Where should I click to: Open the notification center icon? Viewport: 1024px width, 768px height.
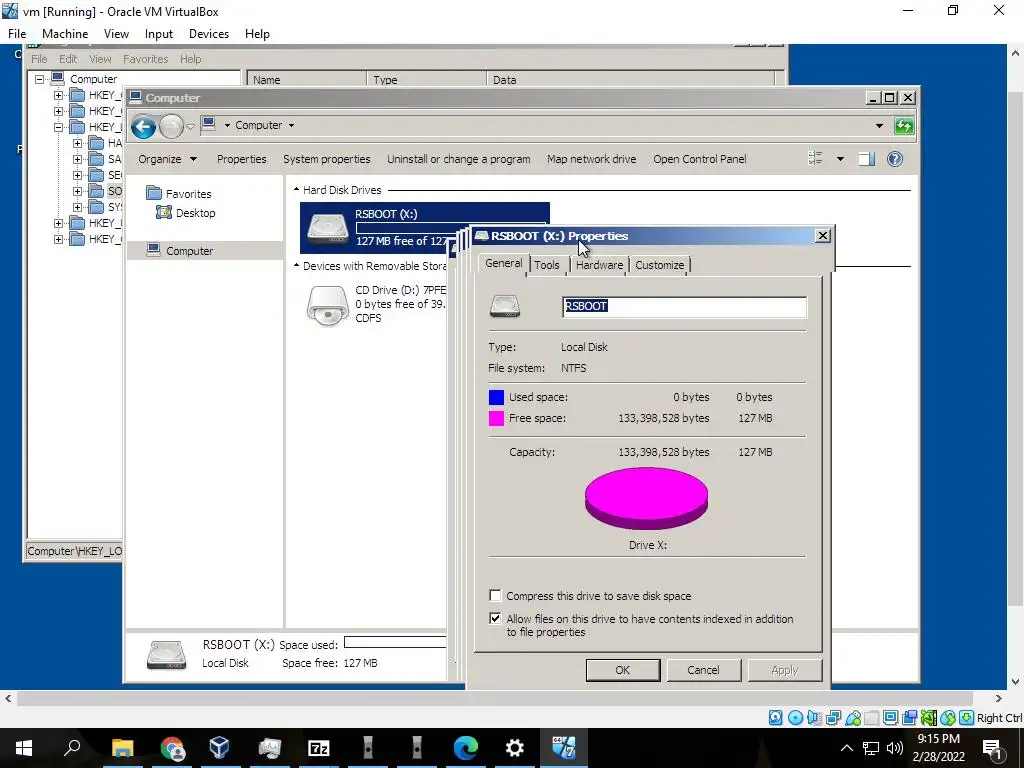coord(992,748)
